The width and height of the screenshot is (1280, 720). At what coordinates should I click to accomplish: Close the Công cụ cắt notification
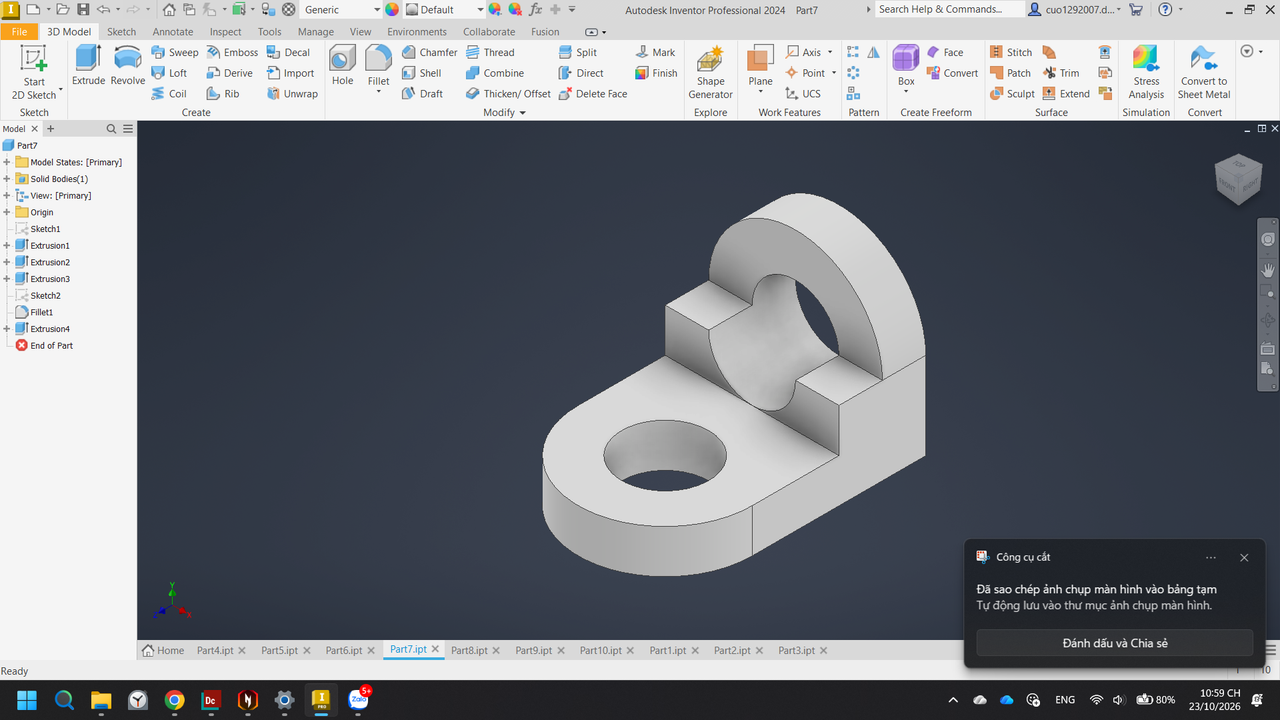point(1244,558)
